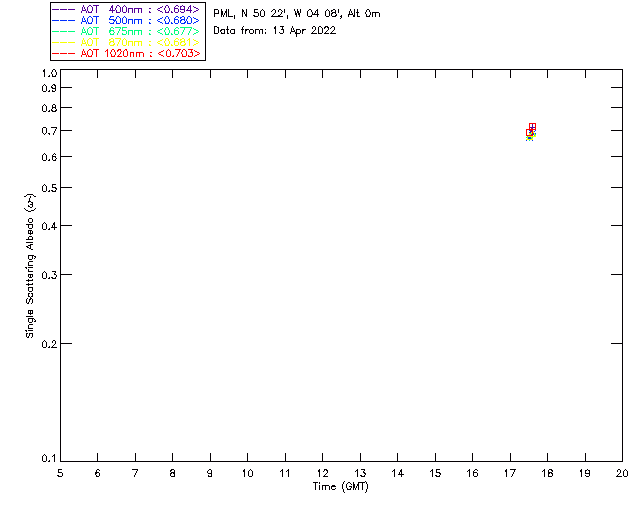Click the x-axis tick label 13
The height and width of the screenshot is (512, 640).
(x=360, y=473)
